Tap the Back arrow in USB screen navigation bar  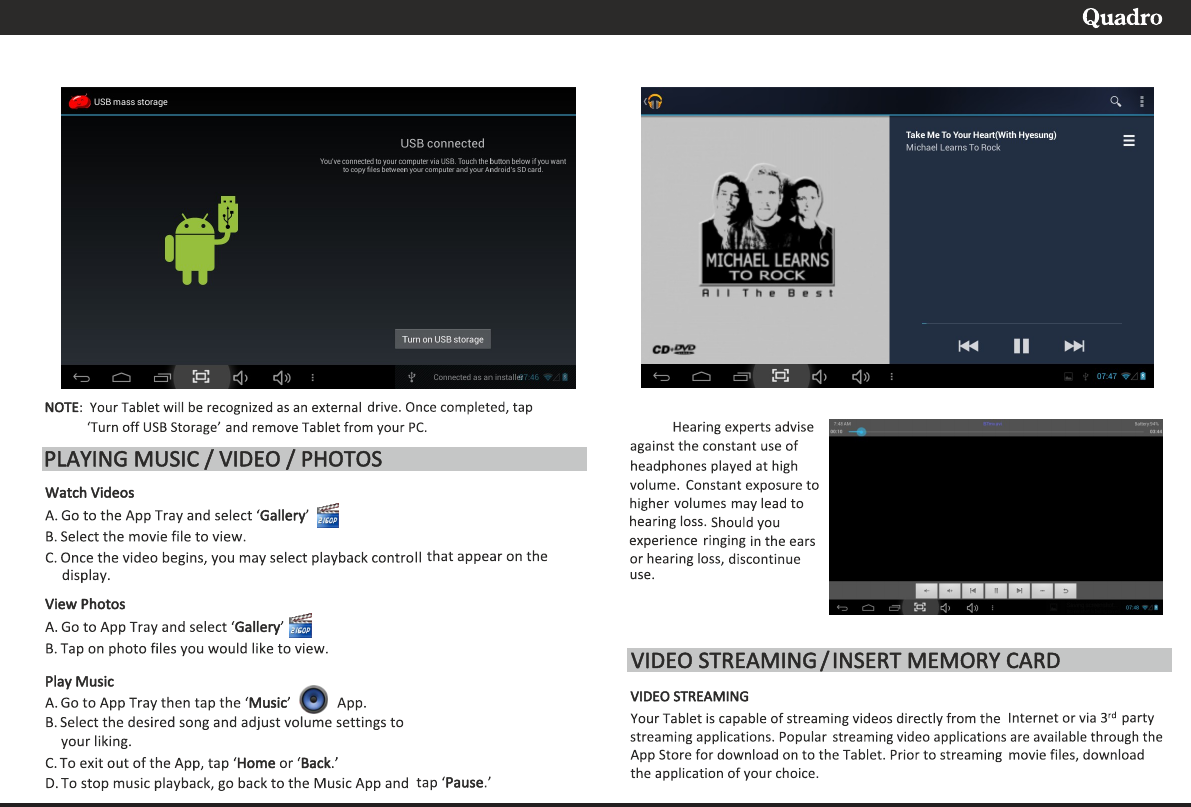pyautogui.click(x=81, y=377)
